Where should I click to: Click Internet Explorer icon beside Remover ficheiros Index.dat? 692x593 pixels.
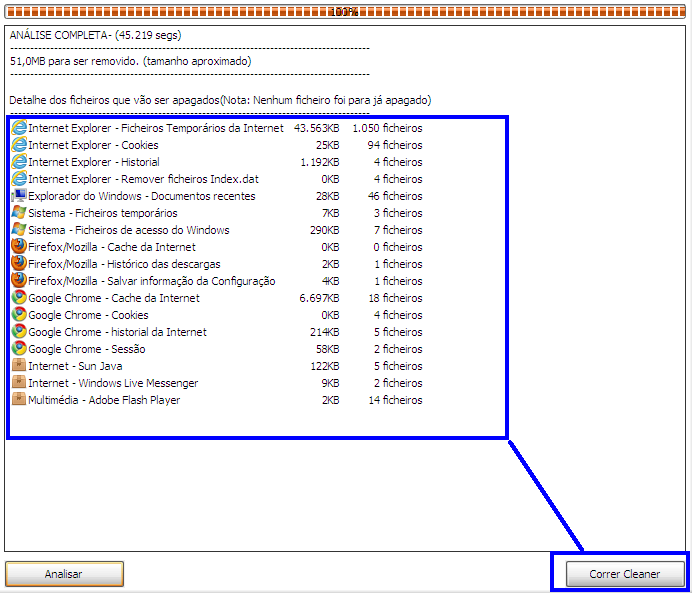pyautogui.click(x=19, y=179)
